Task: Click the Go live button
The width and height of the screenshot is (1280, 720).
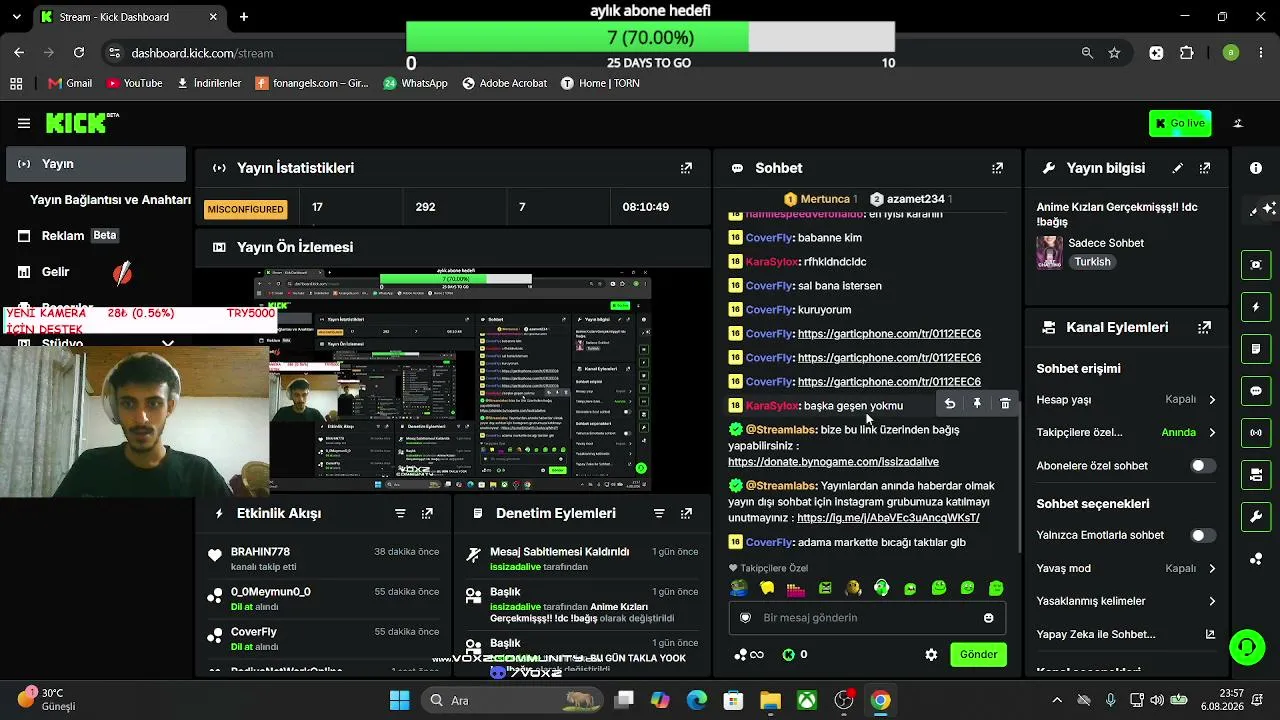Action: [x=1180, y=123]
